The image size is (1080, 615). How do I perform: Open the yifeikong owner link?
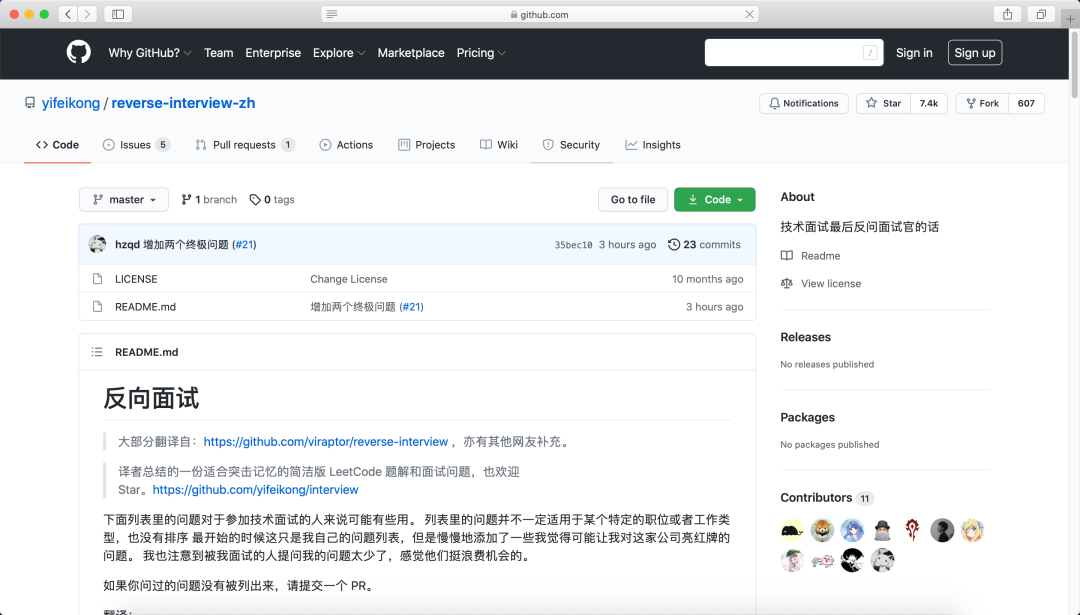[x=71, y=103]
